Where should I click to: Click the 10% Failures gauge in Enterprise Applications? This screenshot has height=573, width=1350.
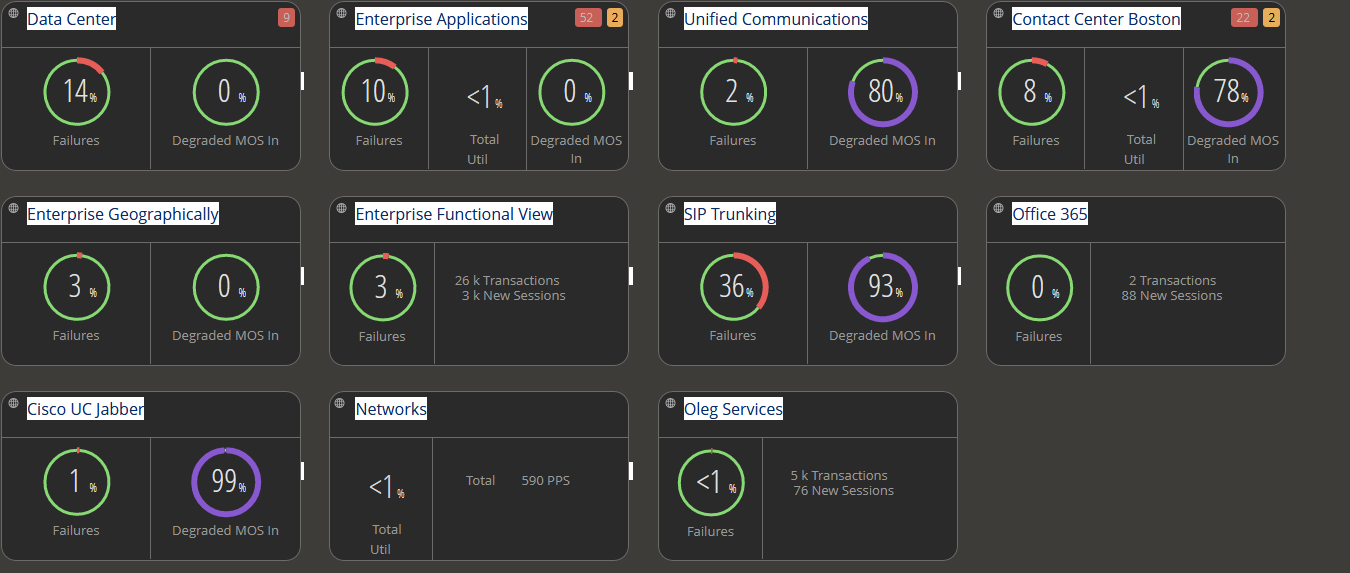(375, 91)
